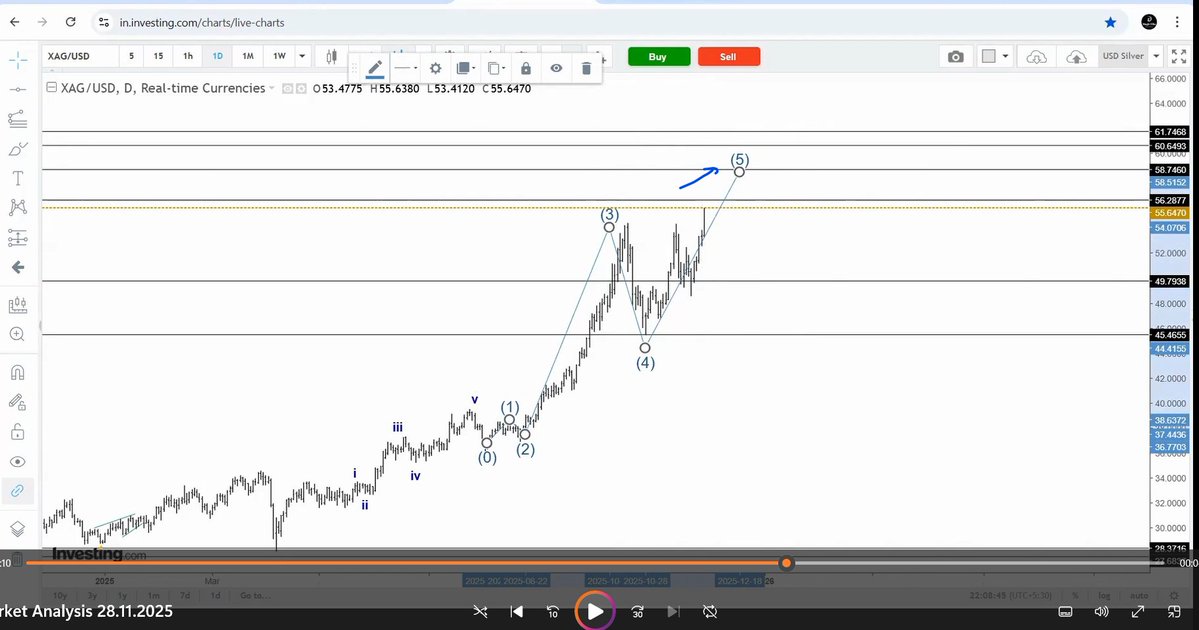Open the object tree layers icon
Viewport: 1199px width, 630px height.
pyautogui.click(x=18, y=529)
